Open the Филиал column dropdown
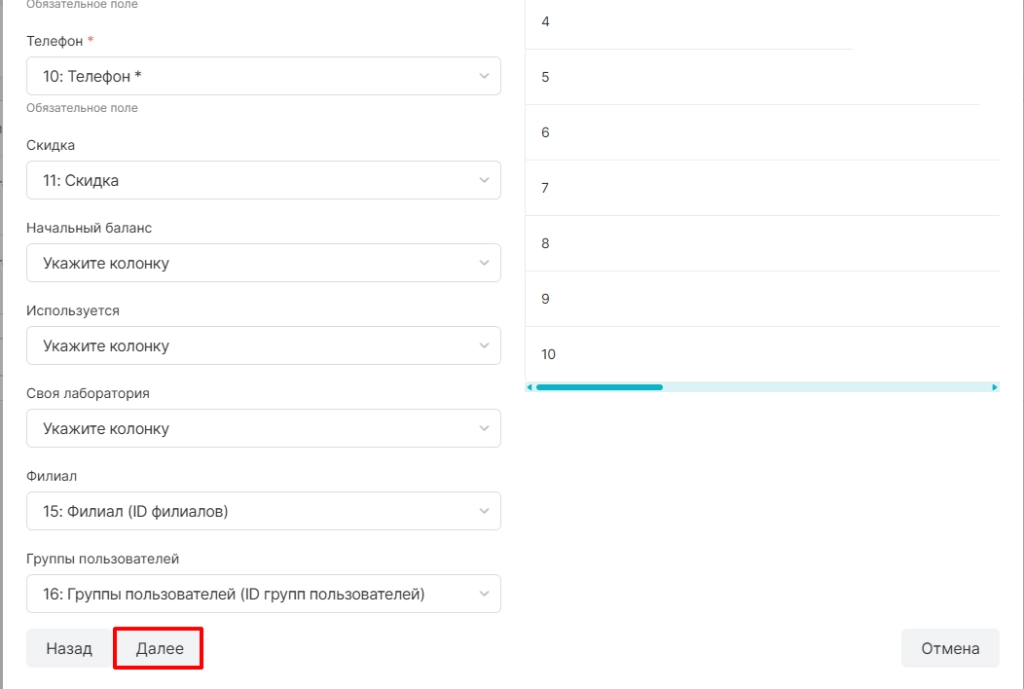Screen dimensions: 1024x689 click(x=263, y=511)
